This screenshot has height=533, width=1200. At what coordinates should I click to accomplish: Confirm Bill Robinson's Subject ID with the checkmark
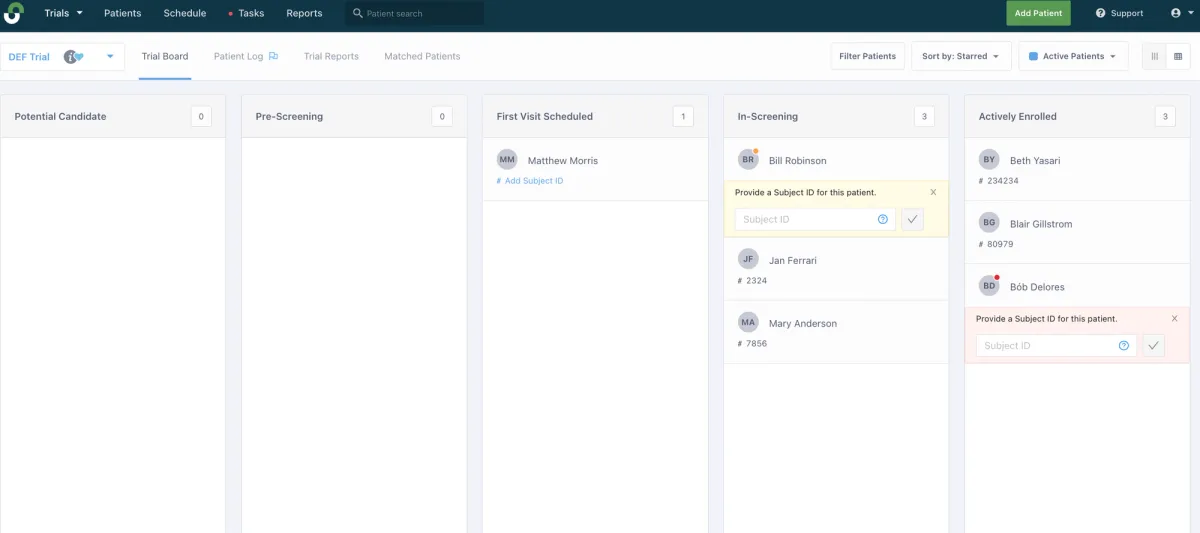click(912, 219)
